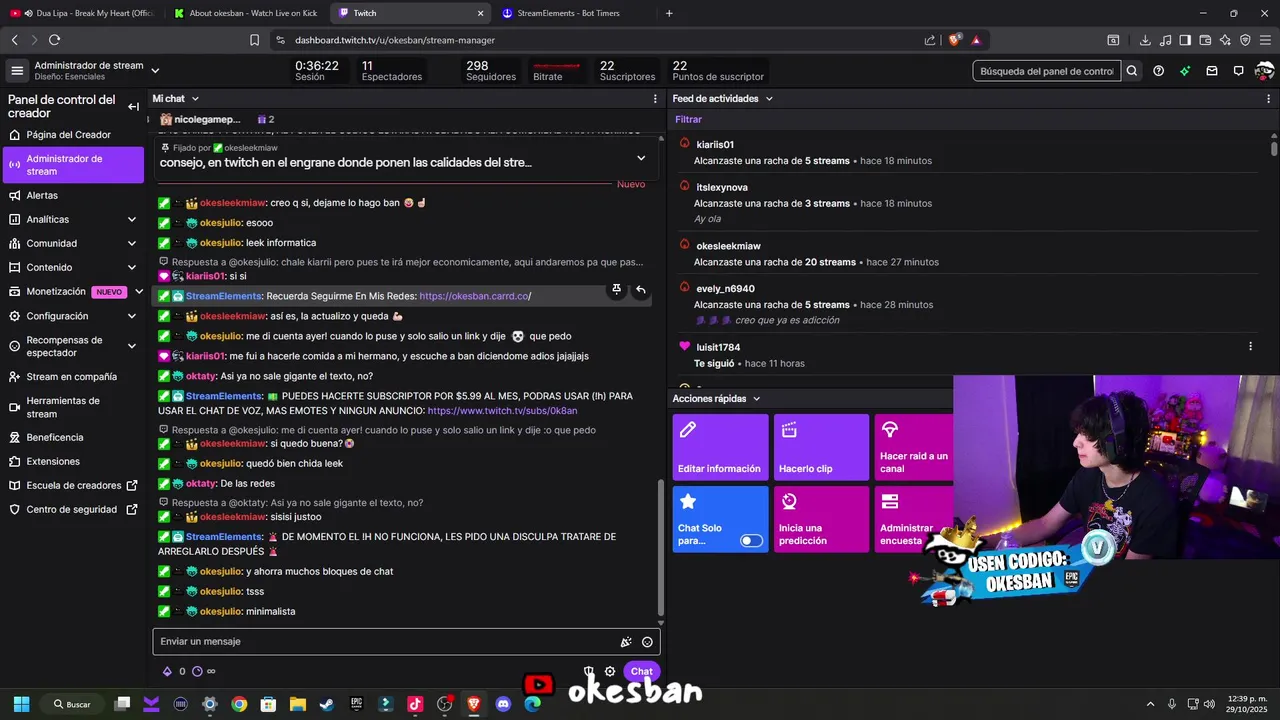Open Brave VPN shield icon in toolbar
This screenshot has width=1280, height=720.
click(1245, 40)
